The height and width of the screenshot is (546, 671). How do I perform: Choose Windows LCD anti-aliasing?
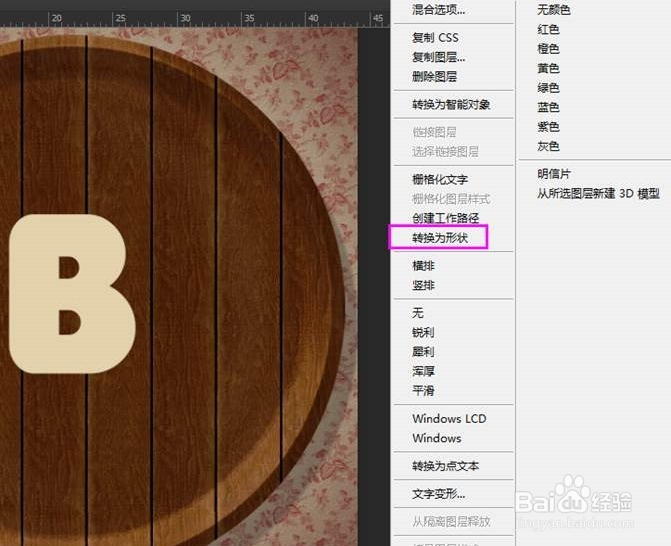[449, 418]
